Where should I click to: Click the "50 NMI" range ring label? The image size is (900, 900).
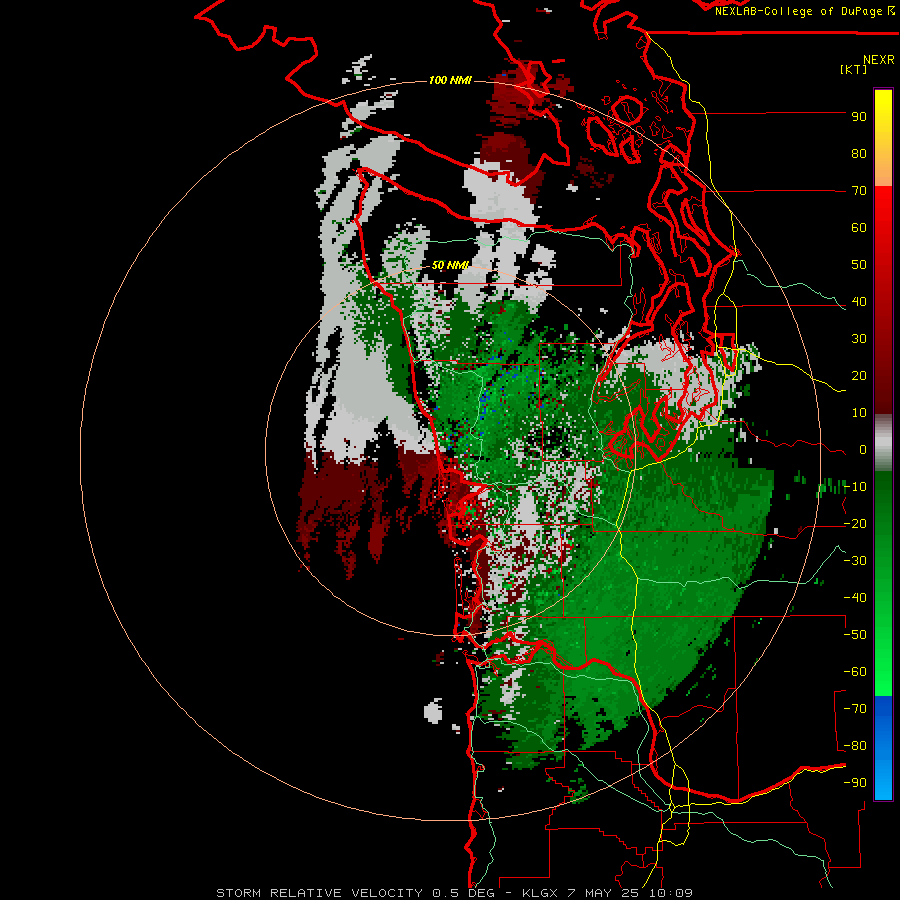click(450, 265)
